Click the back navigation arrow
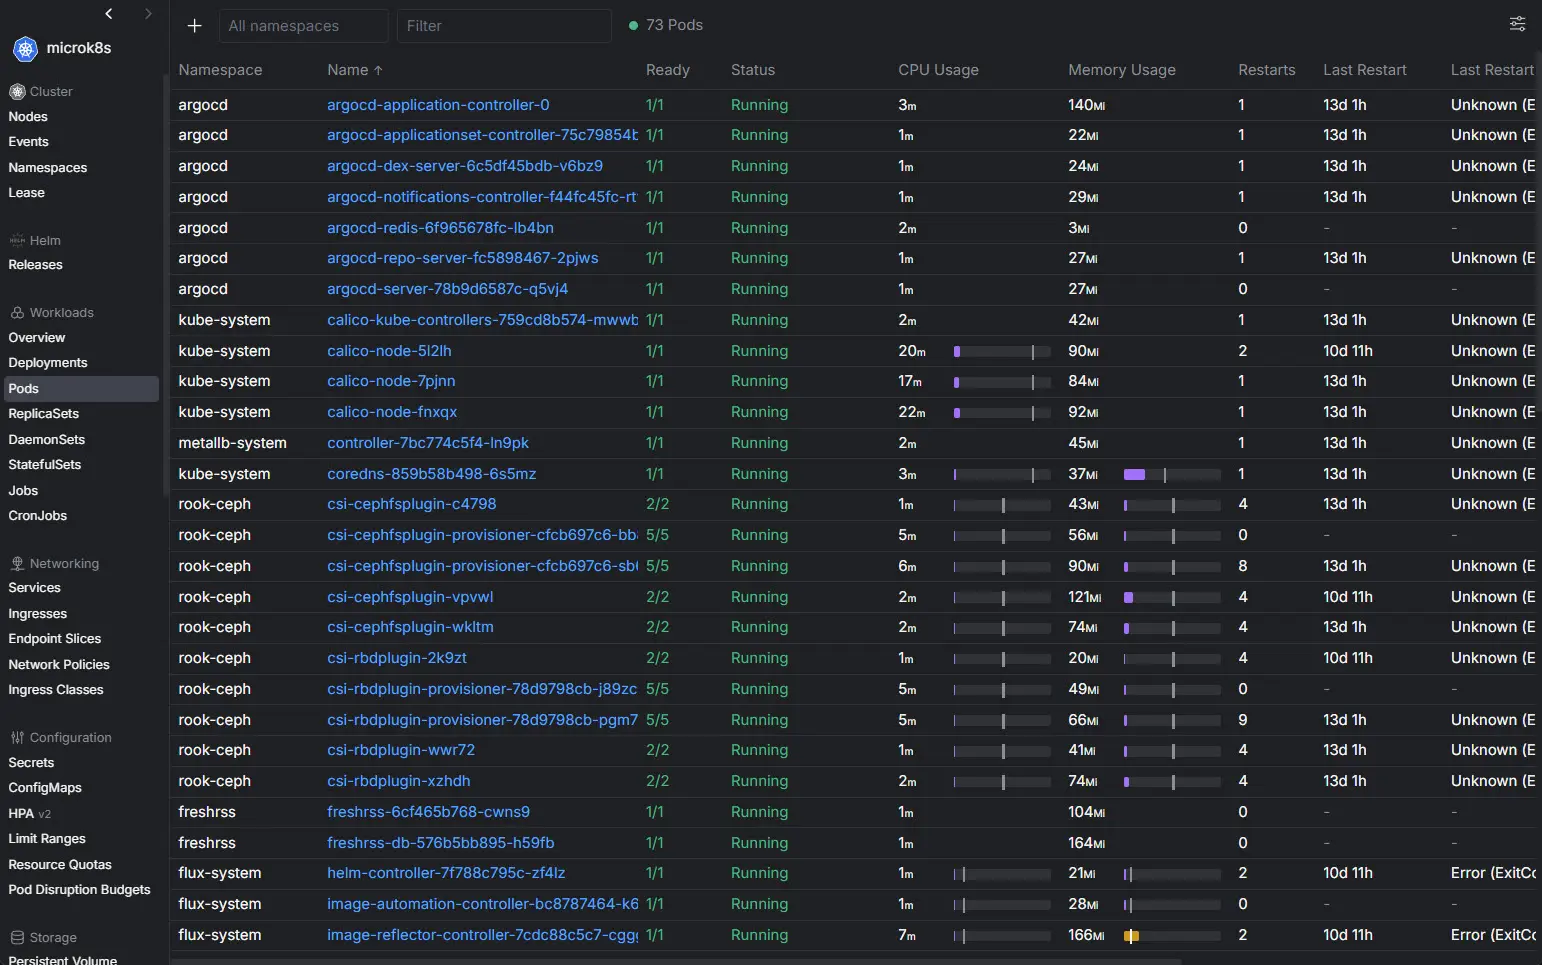1542x965 pixels. click(x=109, y=14)
